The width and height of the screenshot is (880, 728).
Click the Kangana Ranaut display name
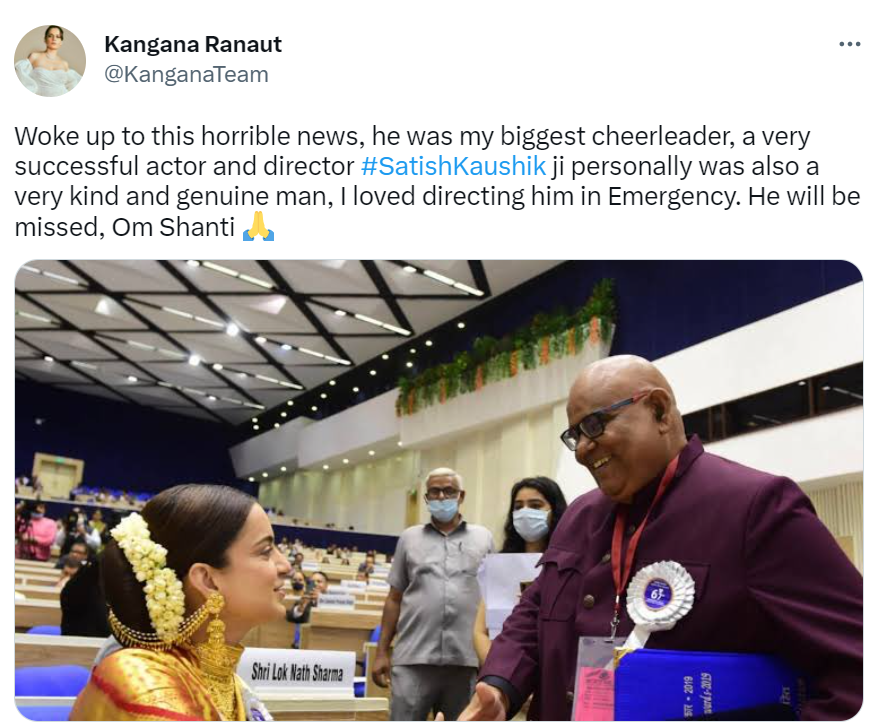pos(193,44)
